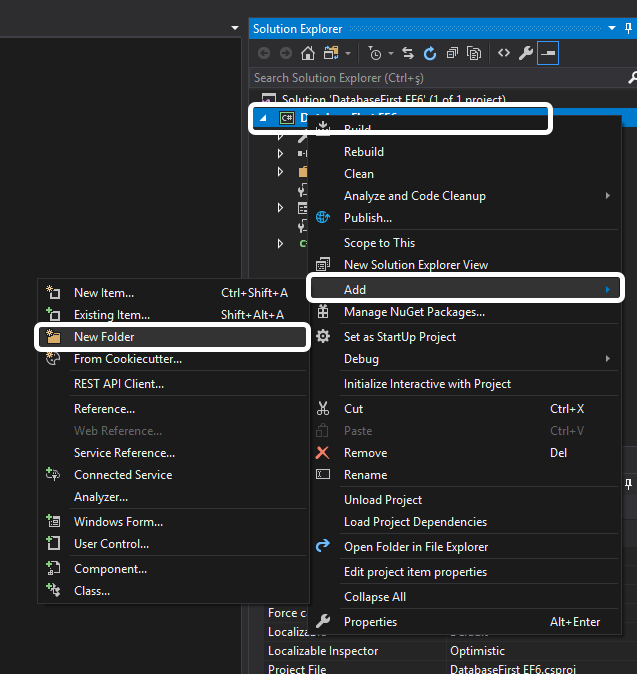This screenshot has width=637, height=674.
Task: Open Properties via the wrench toolbar icon
Action: tap(526, 53)
